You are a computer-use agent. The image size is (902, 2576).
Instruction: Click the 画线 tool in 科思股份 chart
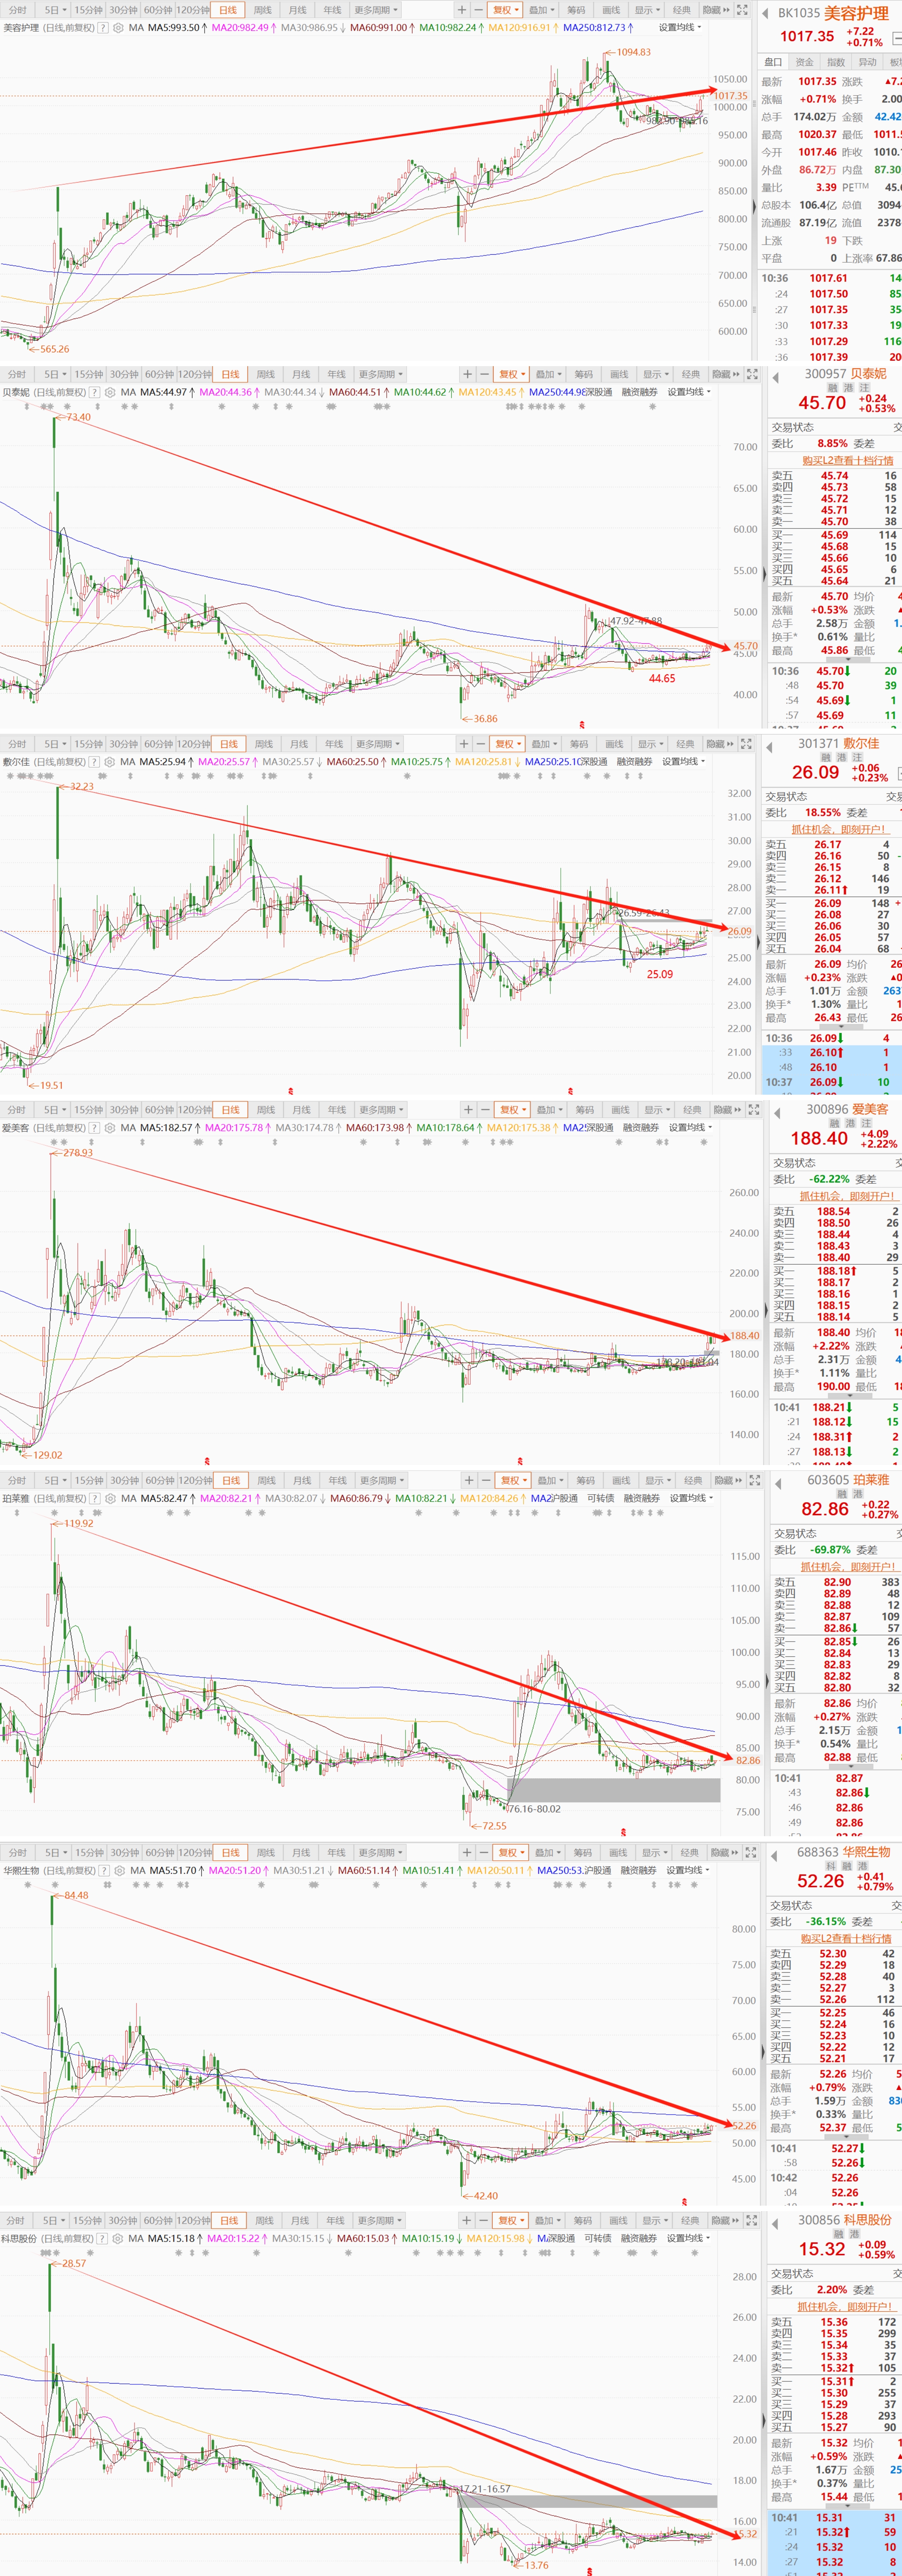[x=619, y=2220]
